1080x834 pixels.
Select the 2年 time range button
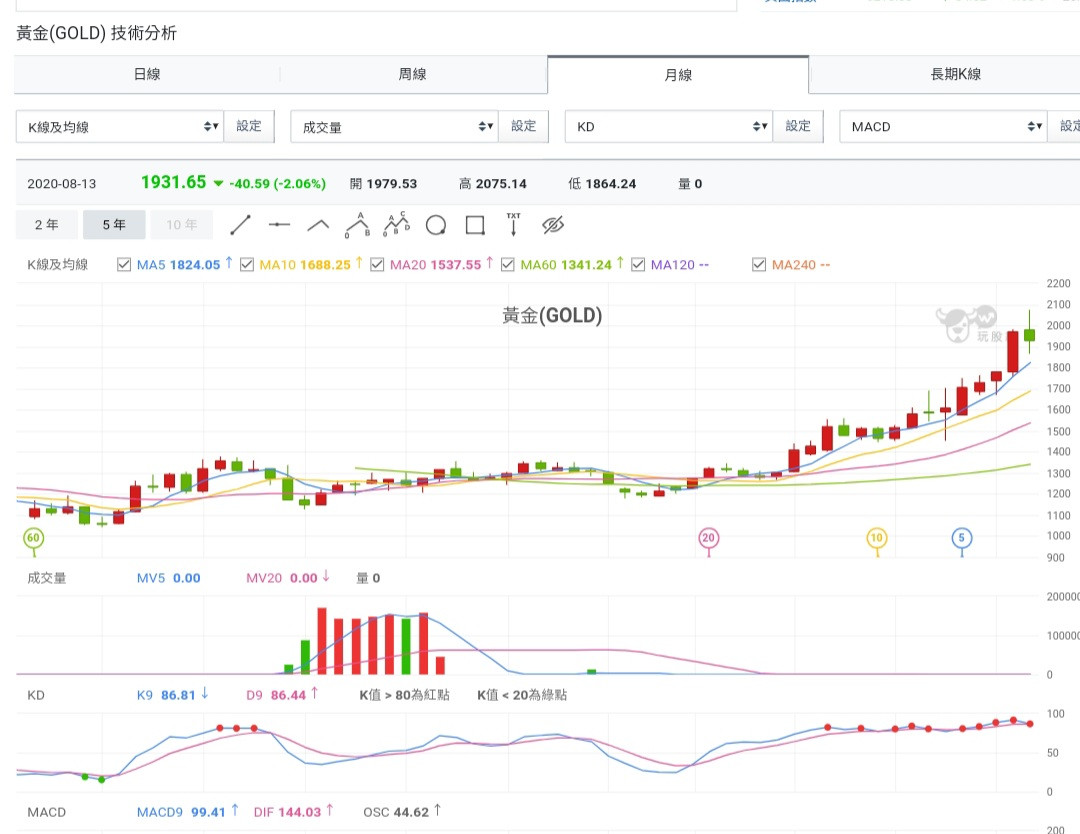(x=46, y=225)
